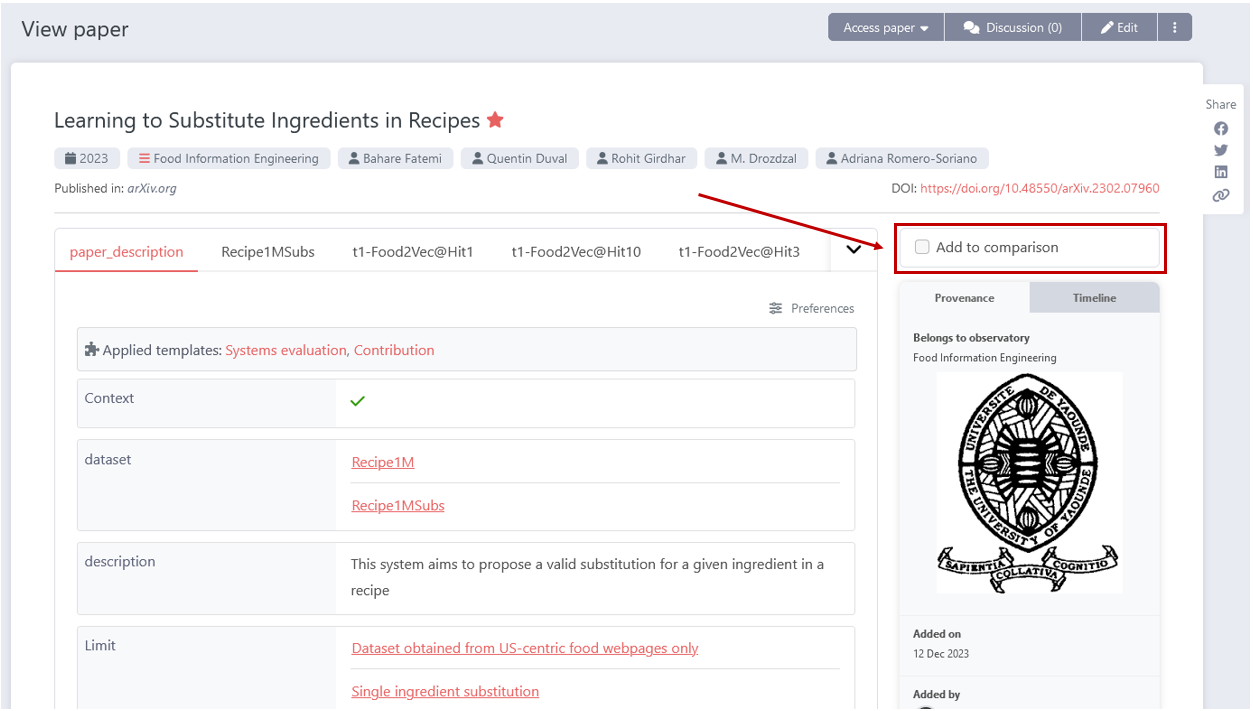Click the Edit button

point(1119,27)
